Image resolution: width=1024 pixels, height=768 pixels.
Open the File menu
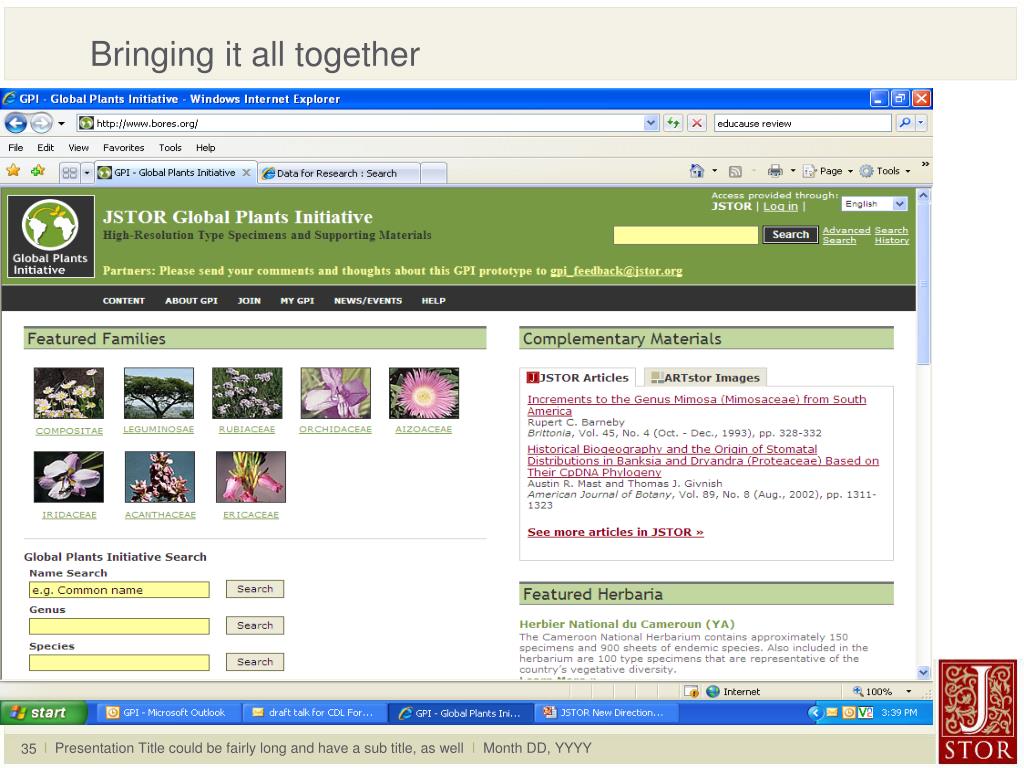pos(16,148)
